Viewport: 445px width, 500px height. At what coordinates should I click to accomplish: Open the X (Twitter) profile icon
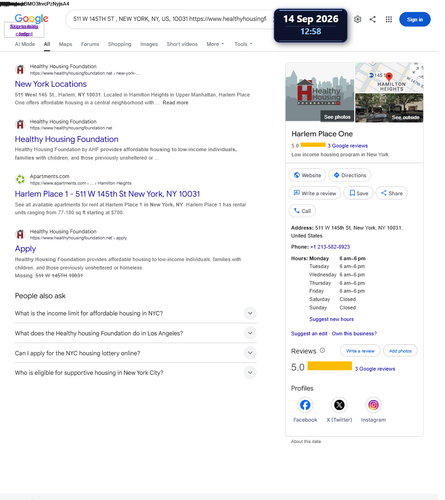click(339, 405)
